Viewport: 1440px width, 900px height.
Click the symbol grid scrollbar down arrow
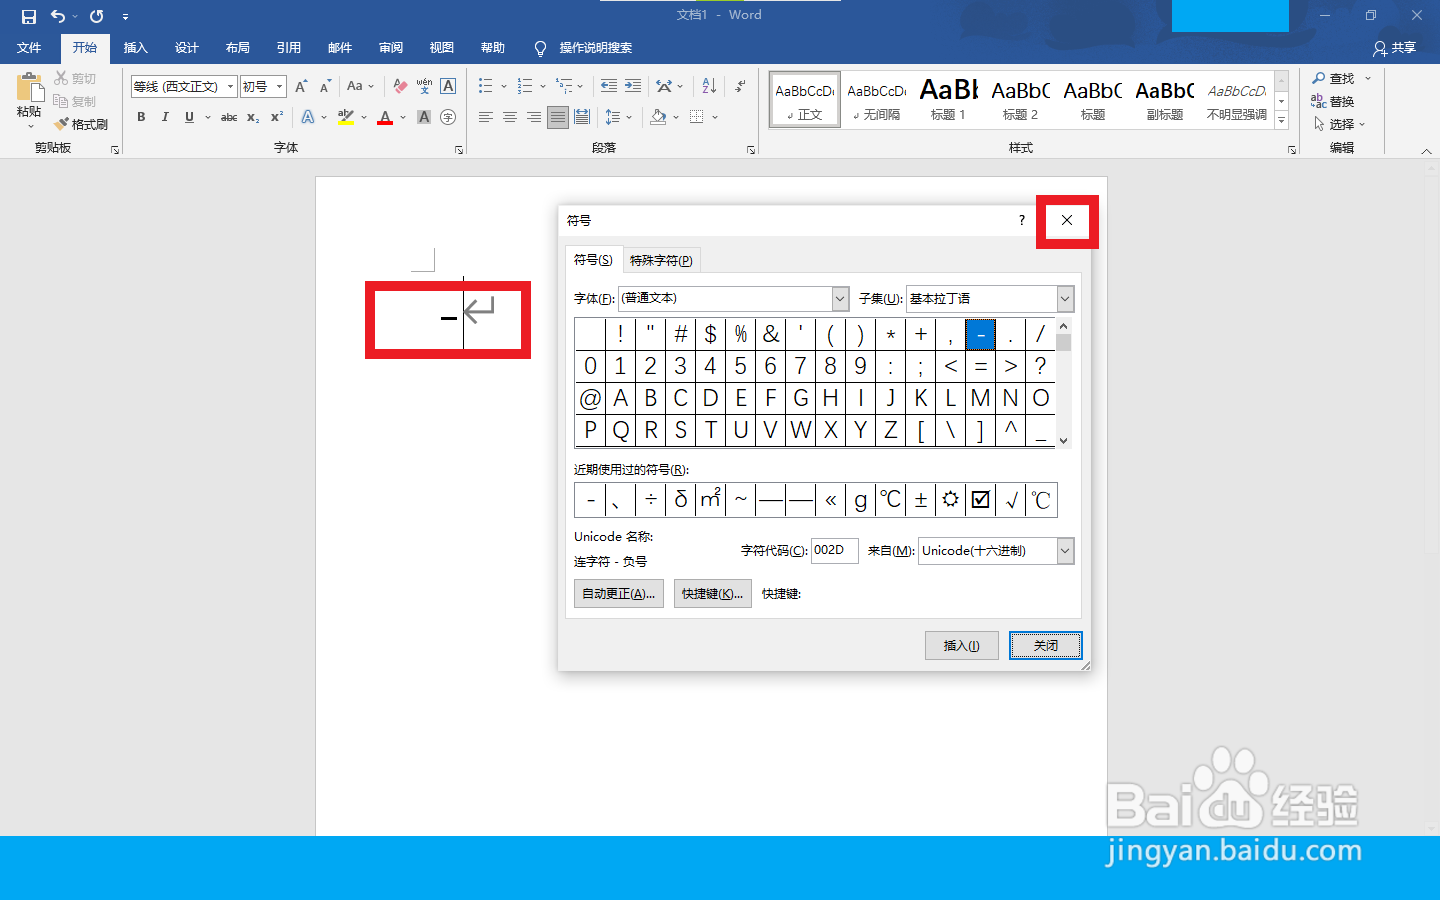pyautogui.click(x=1063, y=440)
